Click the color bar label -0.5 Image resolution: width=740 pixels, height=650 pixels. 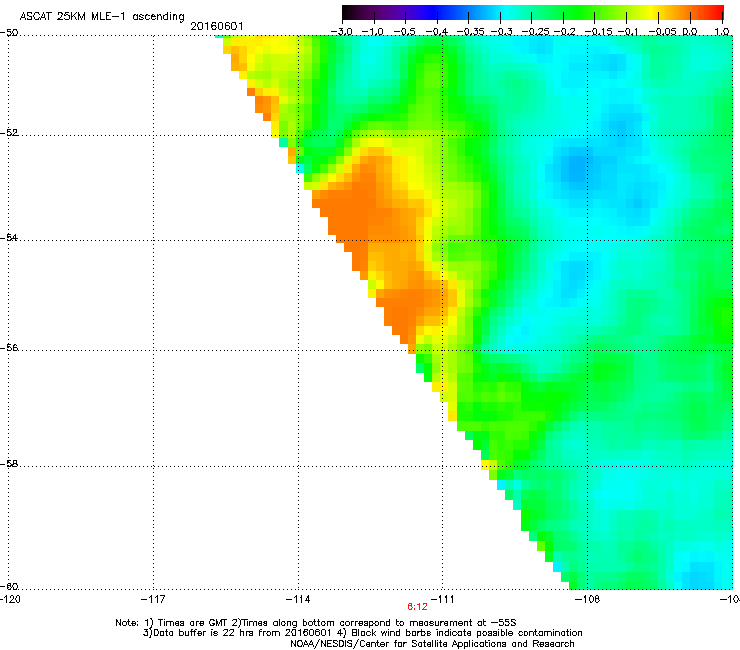coord(404,31)
